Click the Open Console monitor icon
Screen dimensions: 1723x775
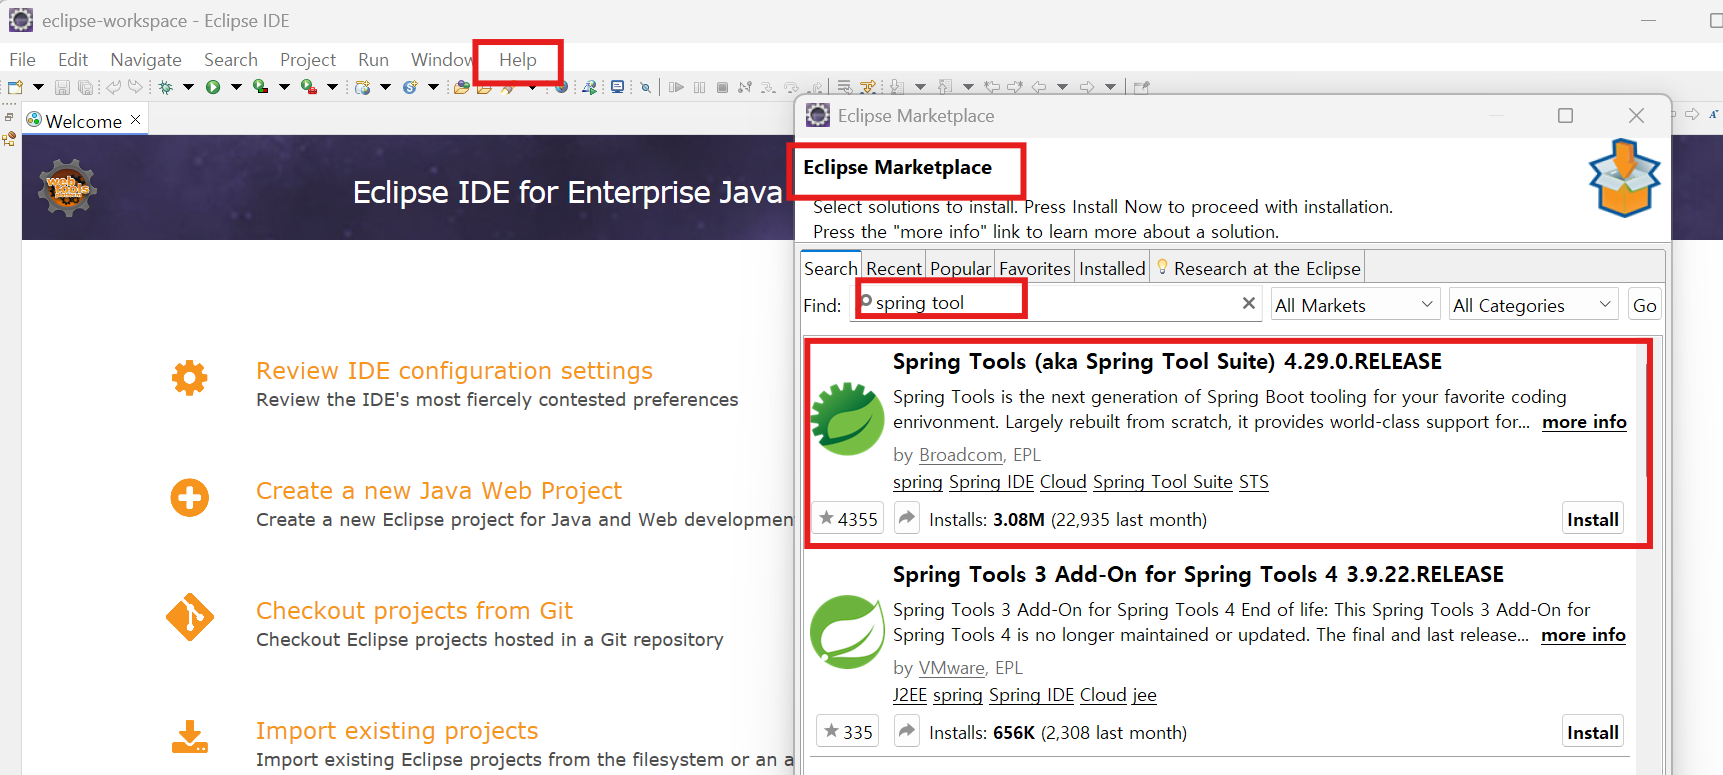tap(617, 87)
